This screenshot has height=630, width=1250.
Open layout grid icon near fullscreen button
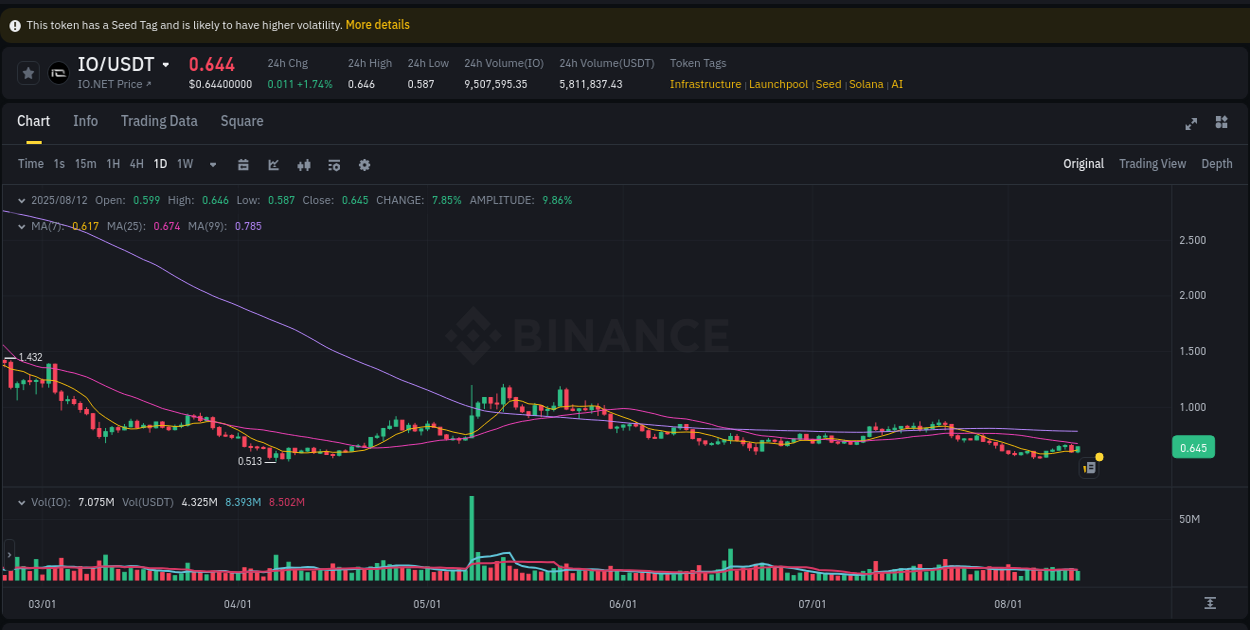click(x=1221, y=122)
